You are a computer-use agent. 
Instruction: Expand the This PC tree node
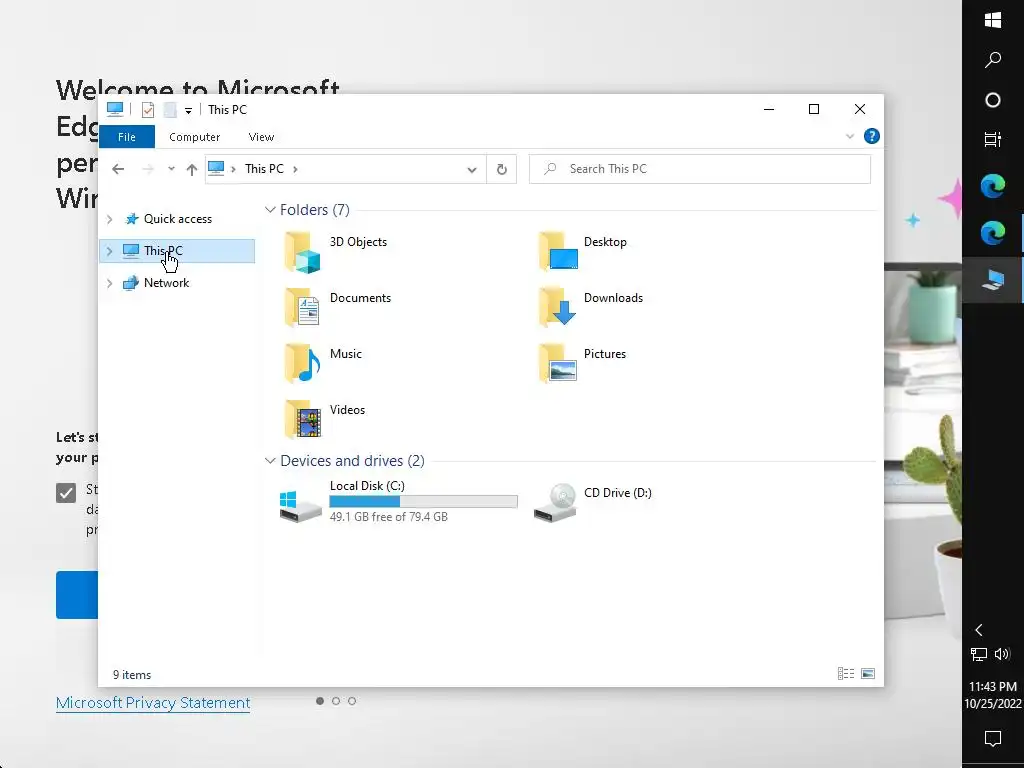(x=110, y=251)
